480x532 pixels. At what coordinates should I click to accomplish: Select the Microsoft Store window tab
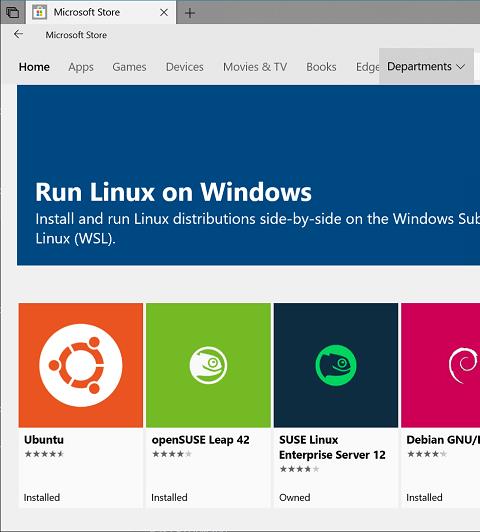101,12
